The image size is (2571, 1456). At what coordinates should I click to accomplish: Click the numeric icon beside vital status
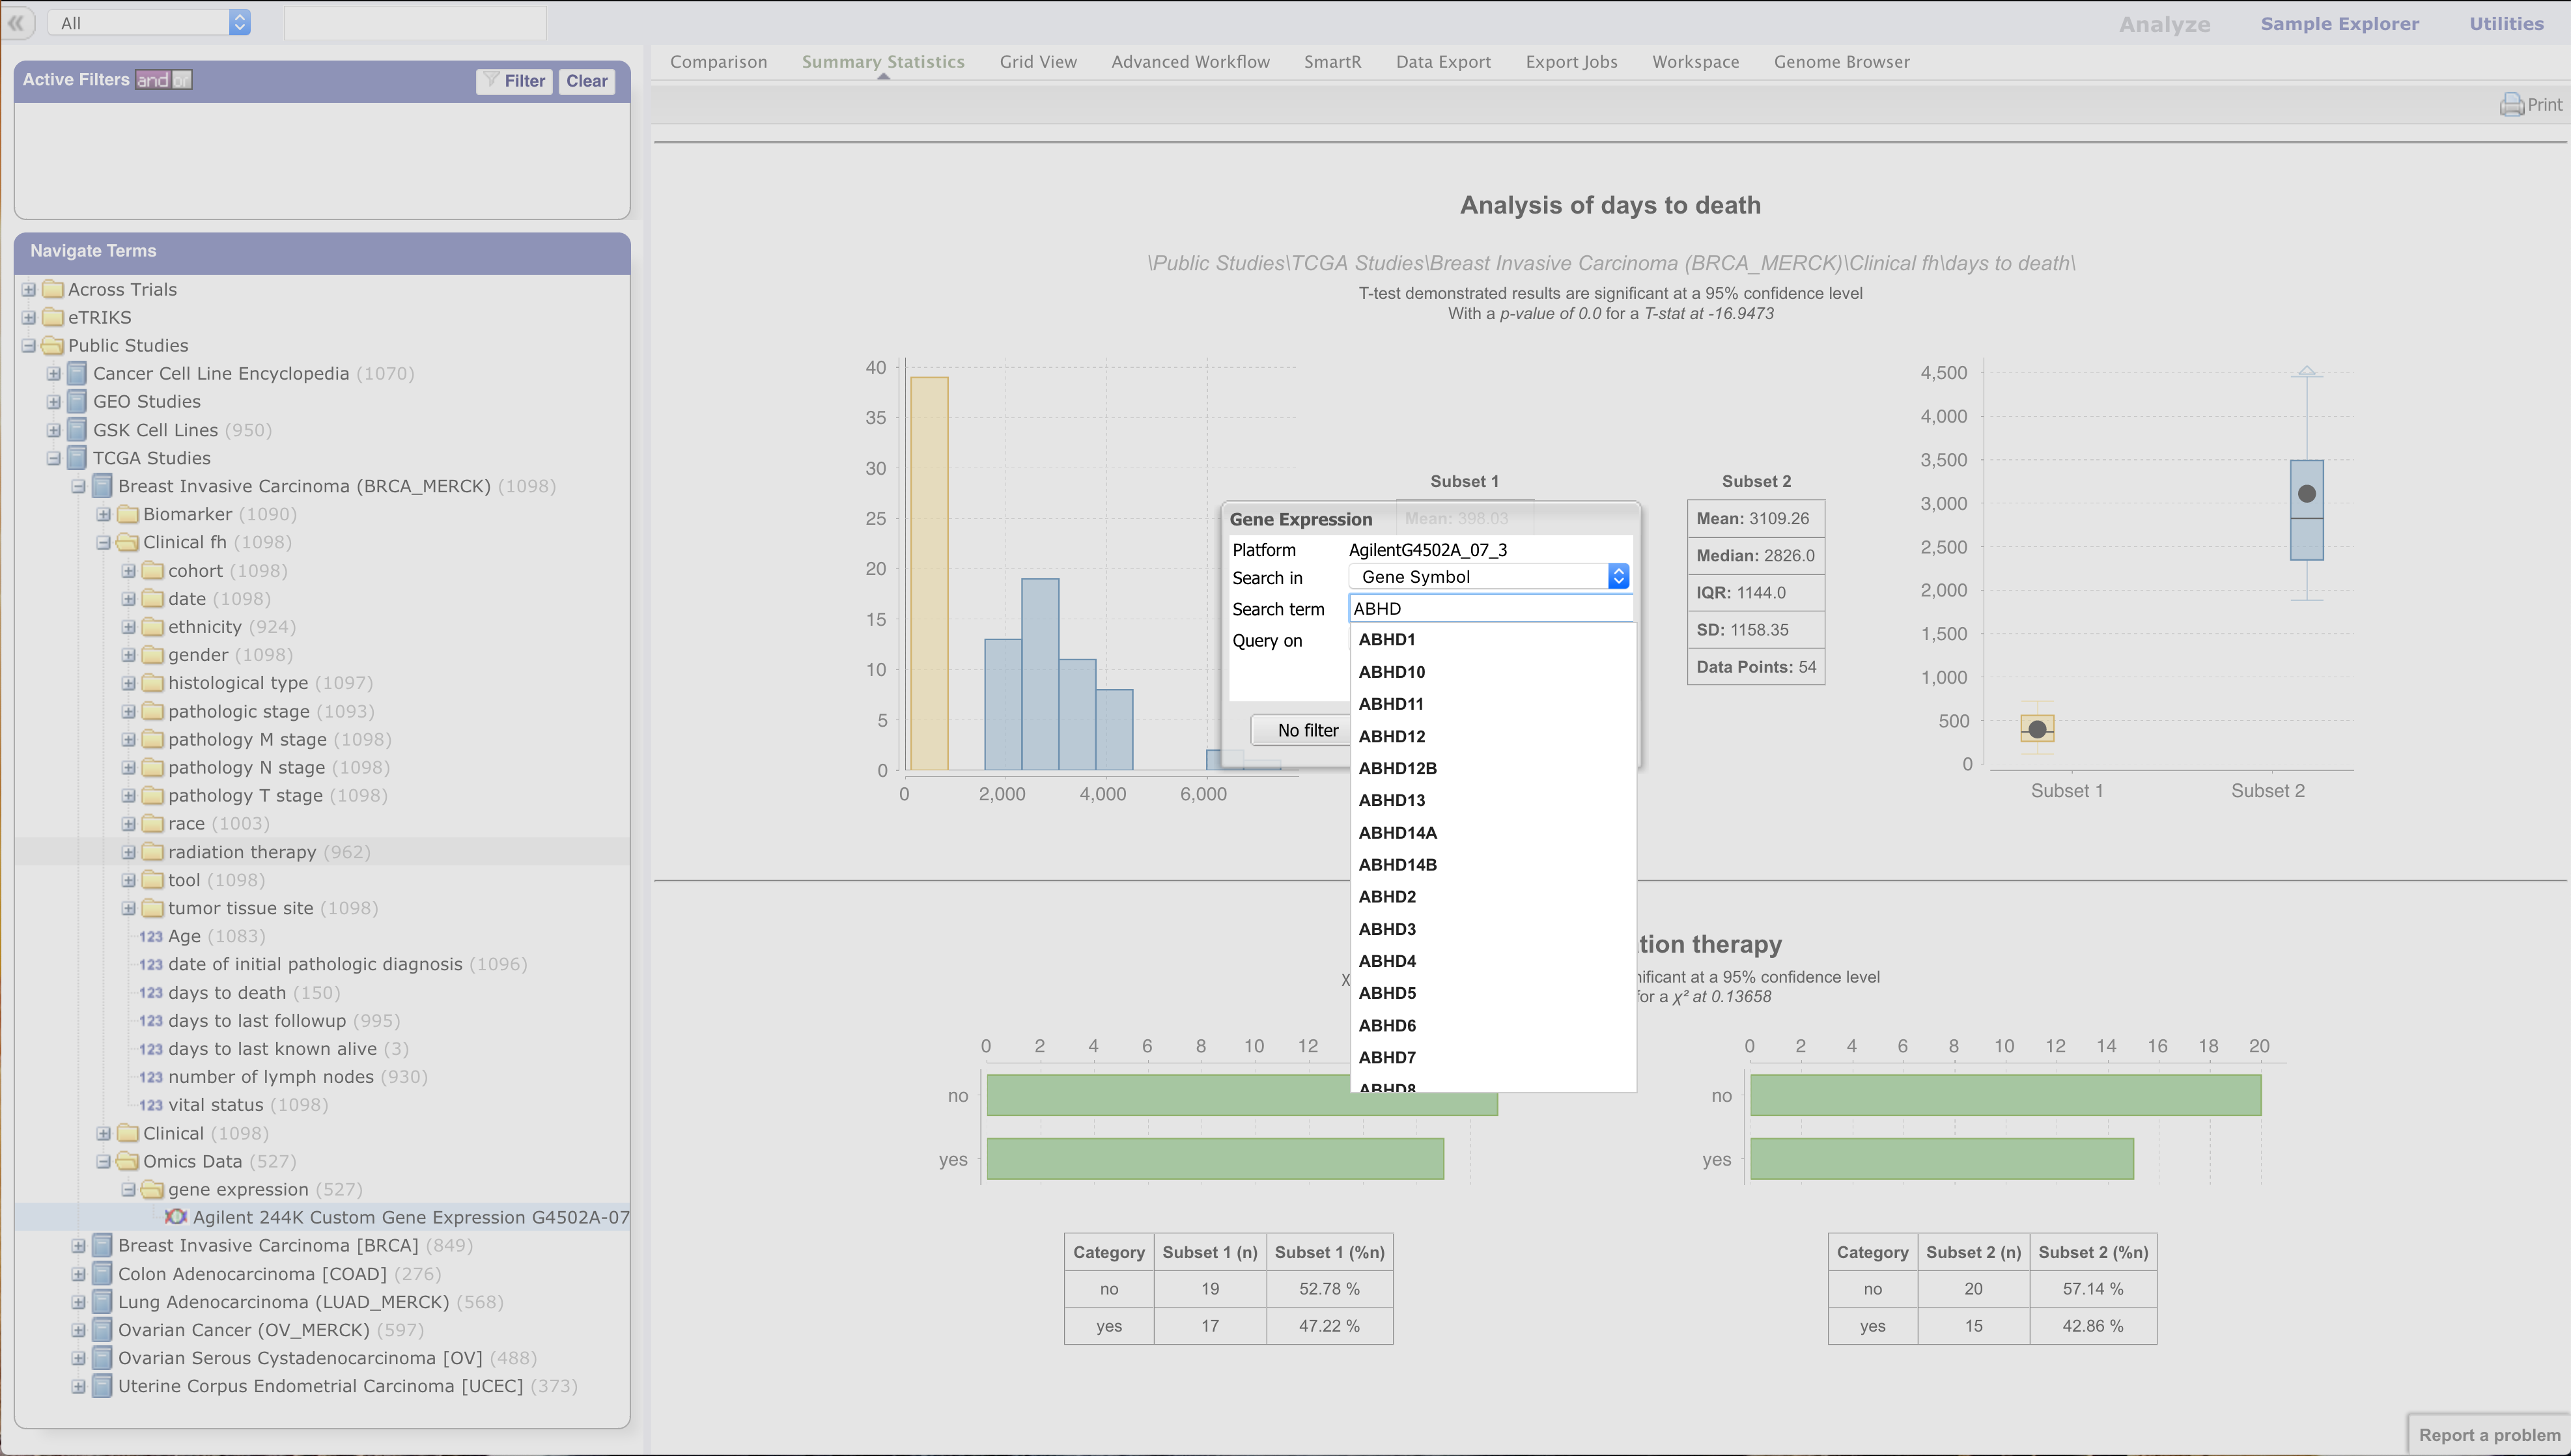point(150,1105)
